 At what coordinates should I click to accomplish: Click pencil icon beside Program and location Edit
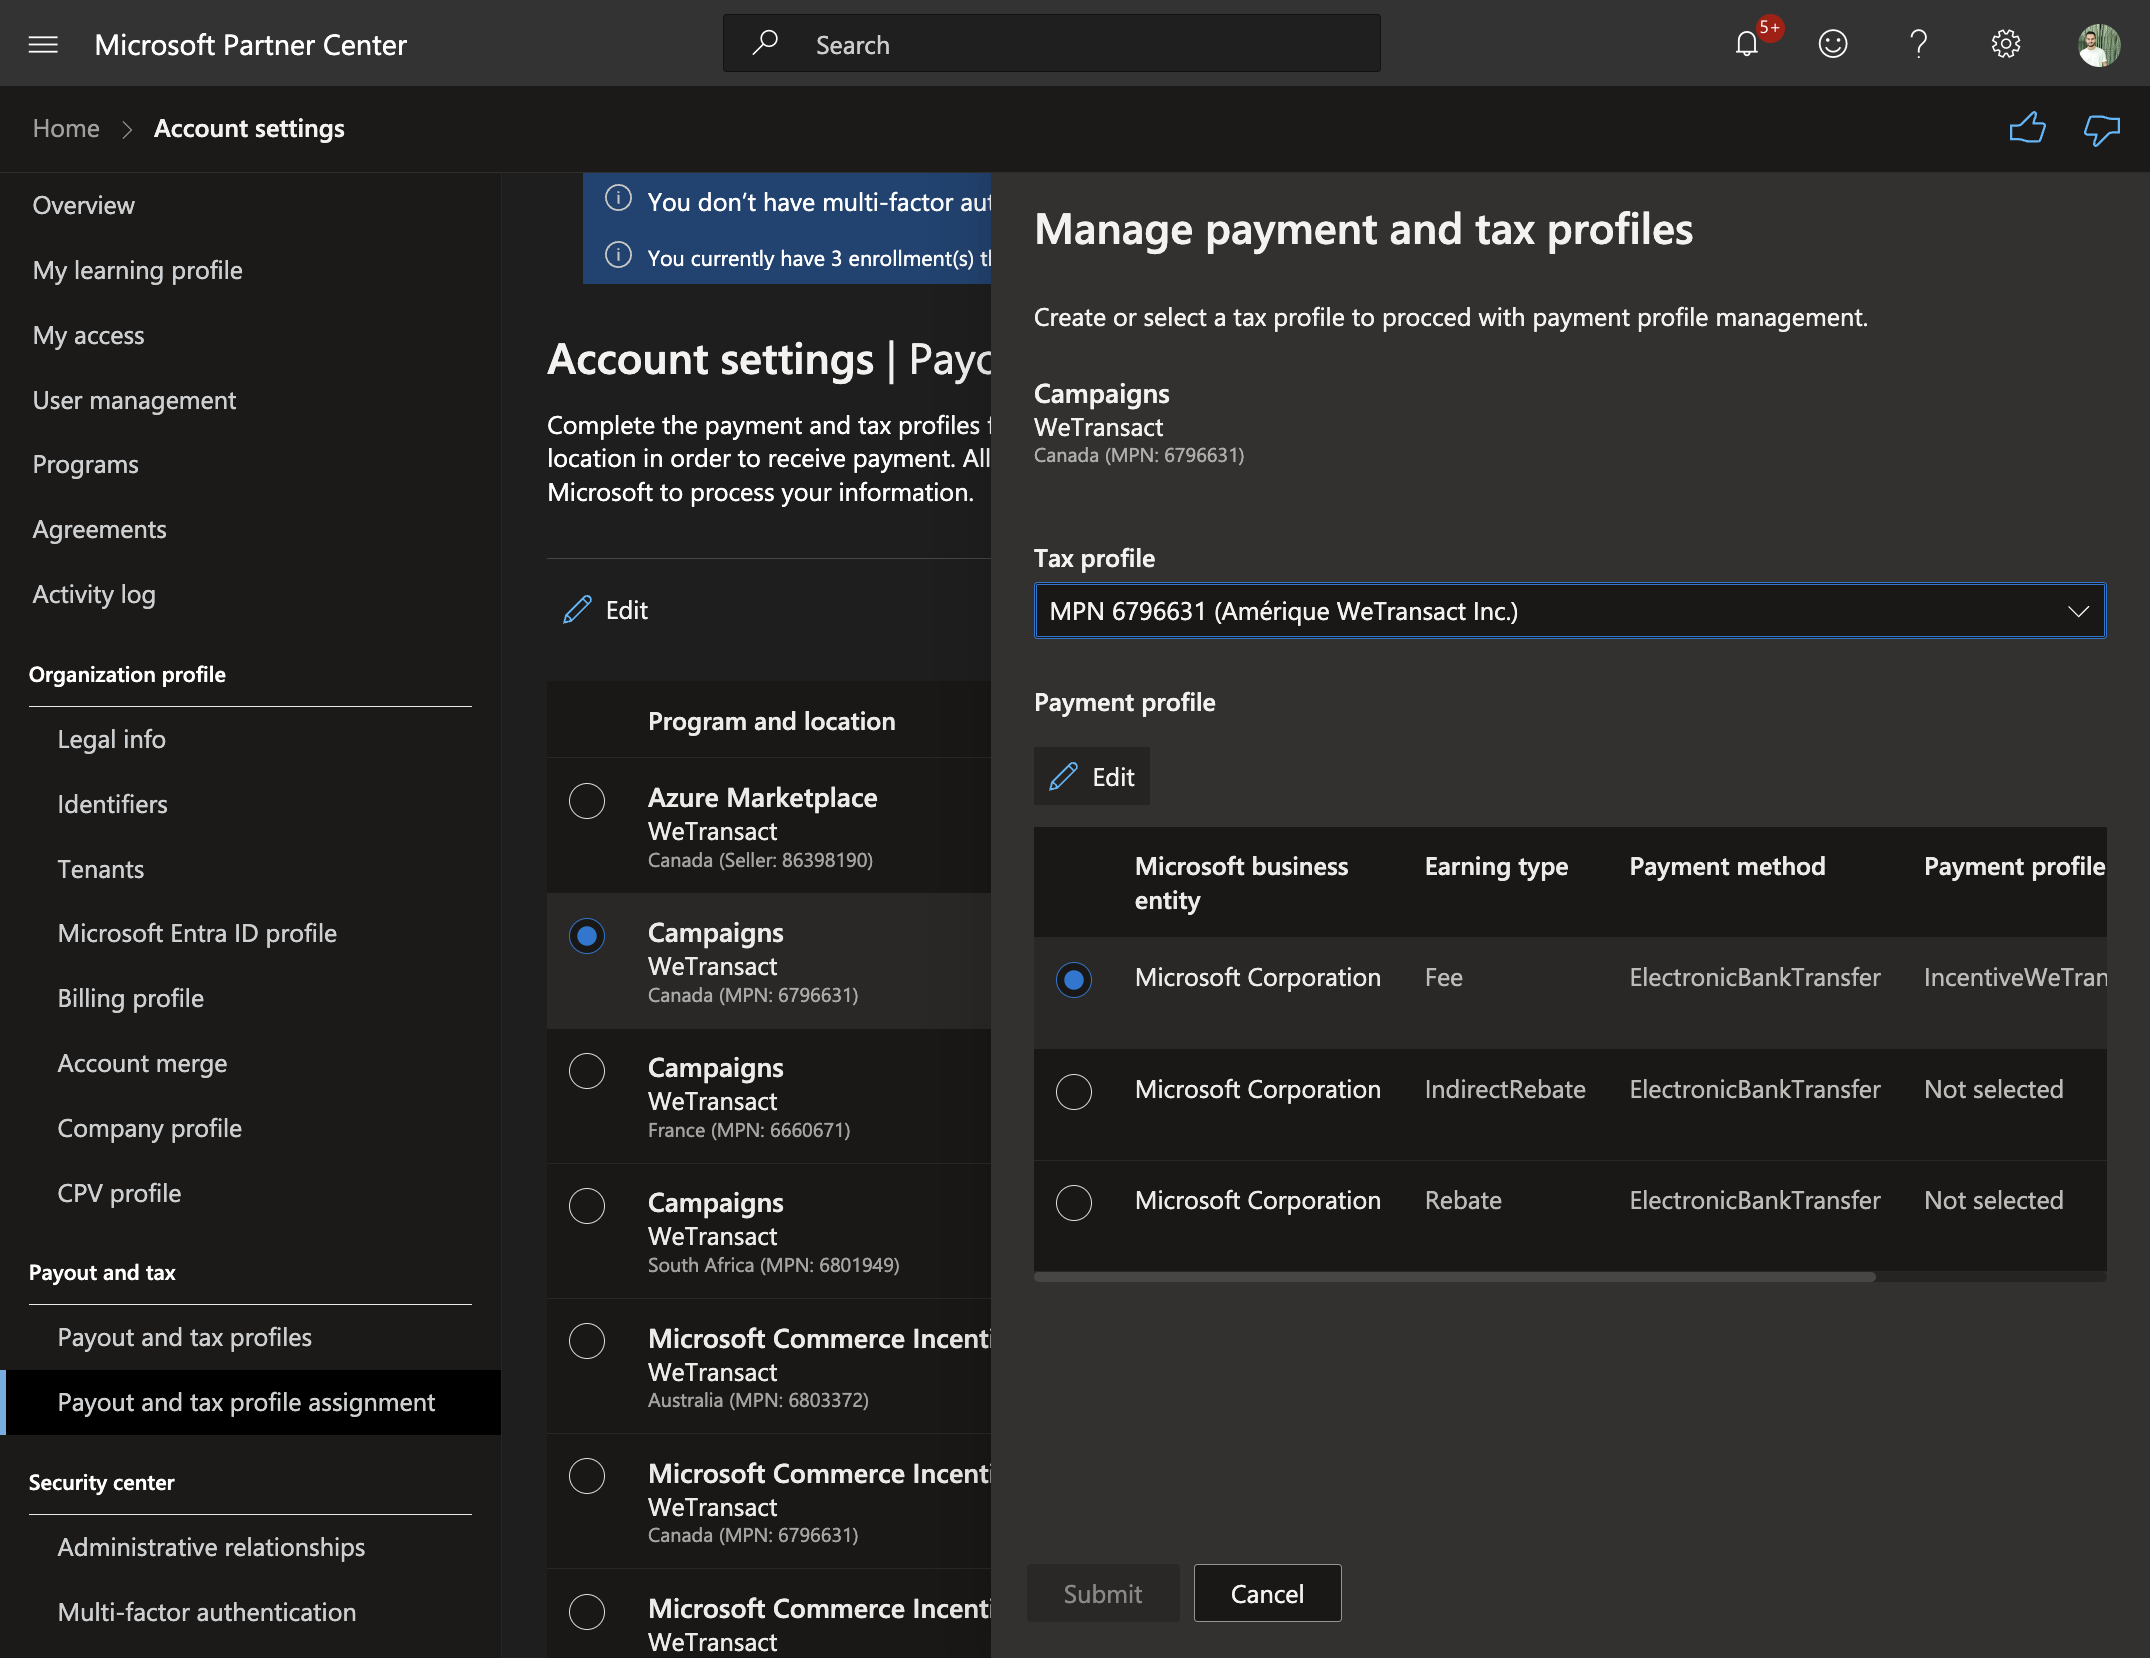point(577,610)
